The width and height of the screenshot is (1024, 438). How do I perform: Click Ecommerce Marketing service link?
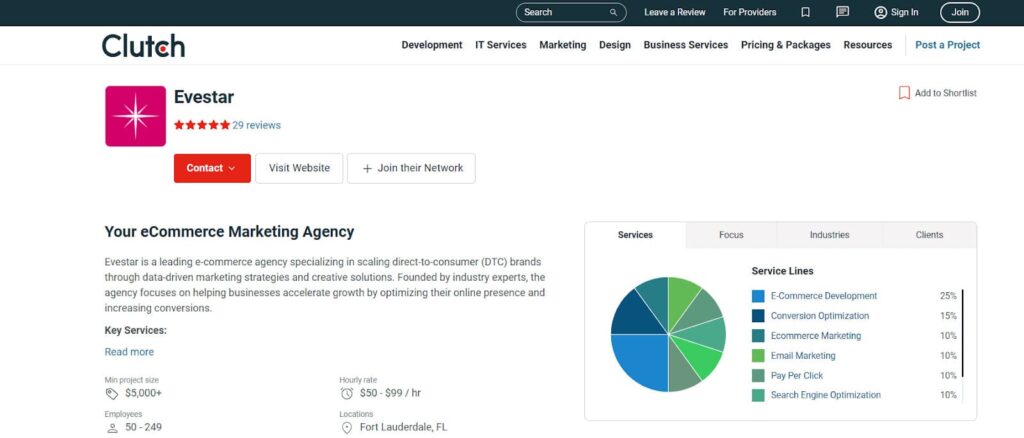[x=816, y=336]
